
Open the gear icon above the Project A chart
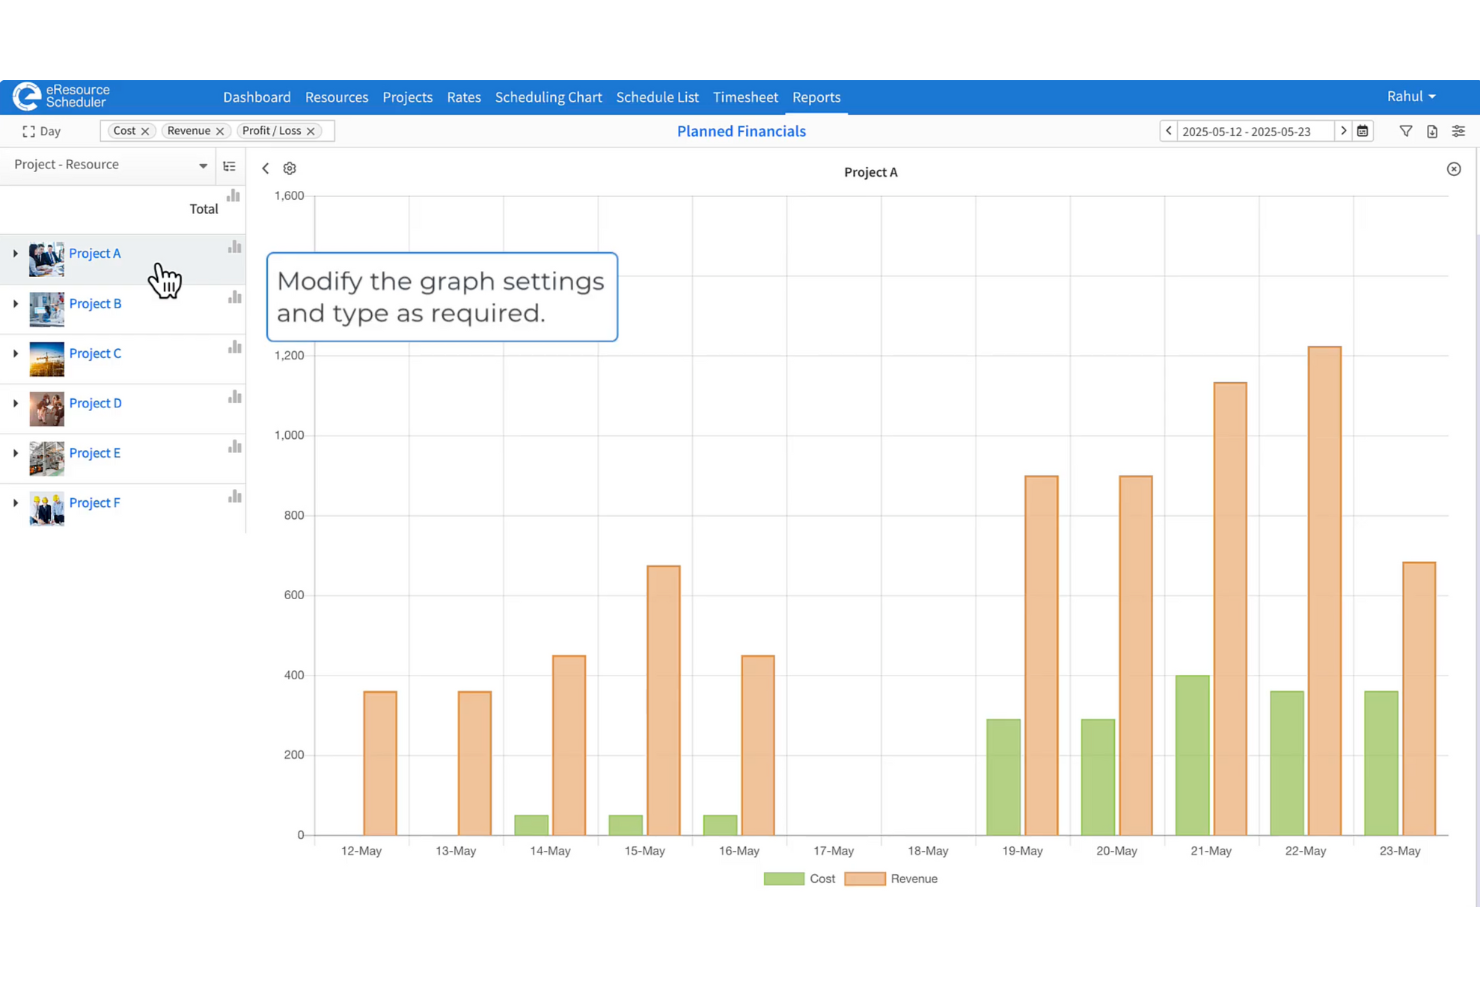point(289,168)
